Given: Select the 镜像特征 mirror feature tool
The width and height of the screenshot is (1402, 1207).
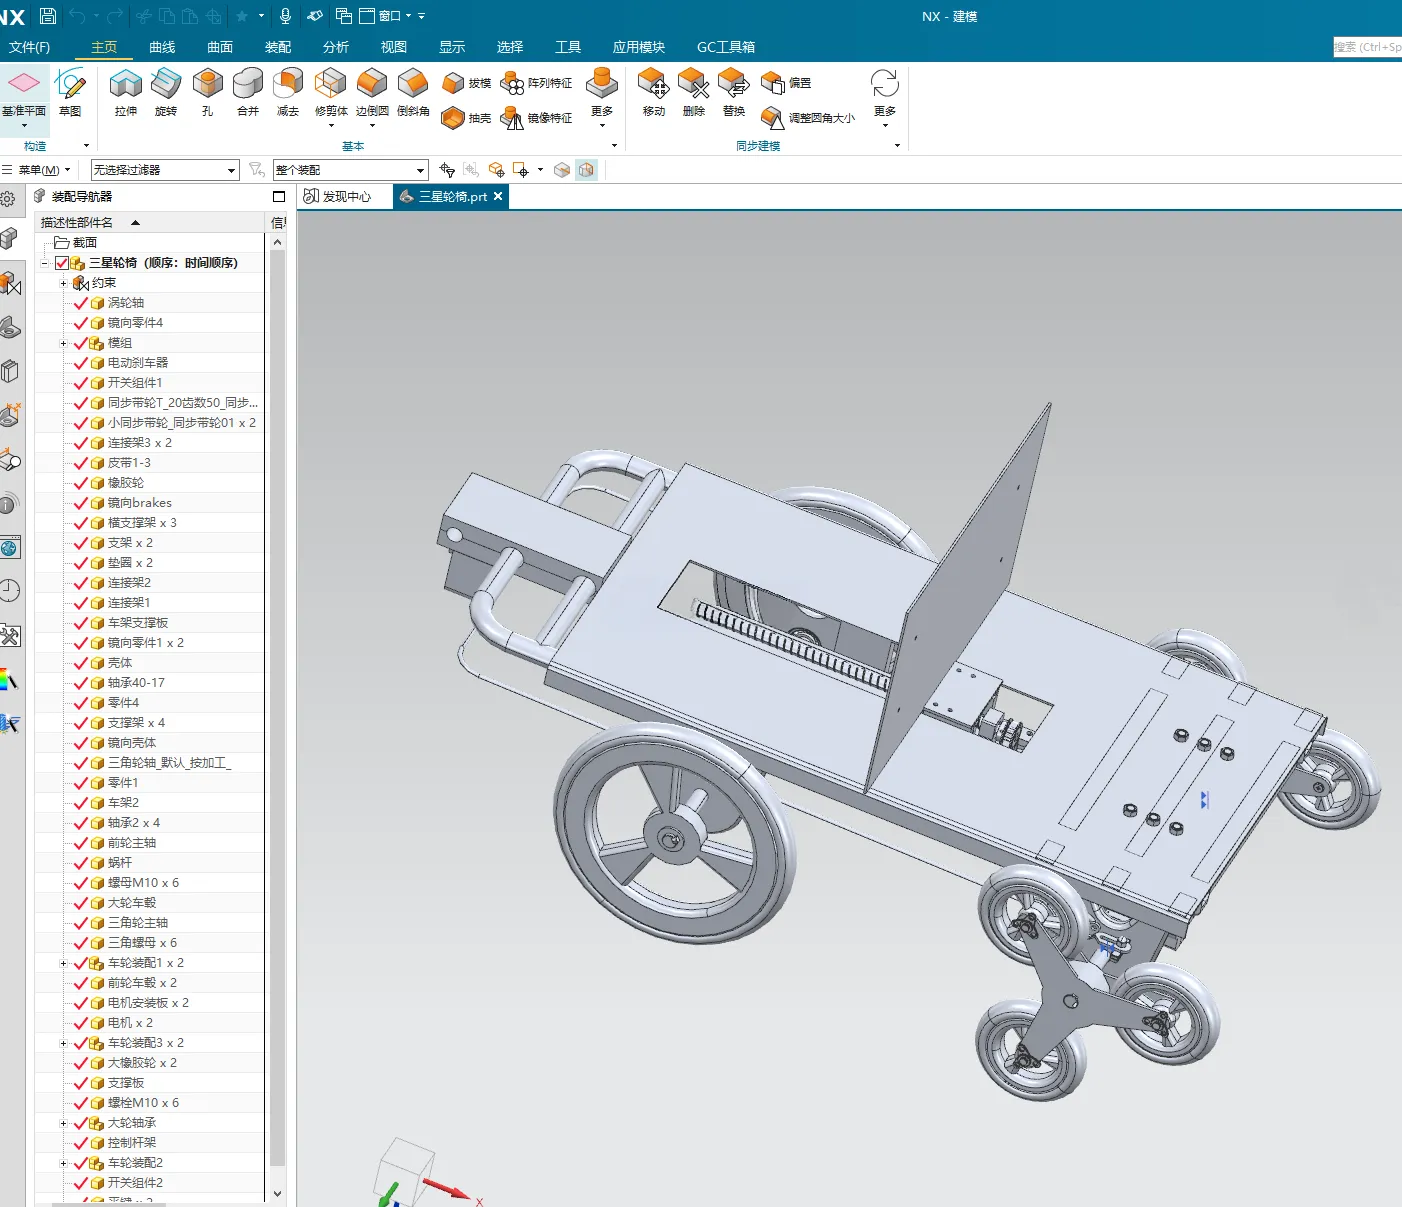Looking at the screenshot, I should tap(537, 118).
